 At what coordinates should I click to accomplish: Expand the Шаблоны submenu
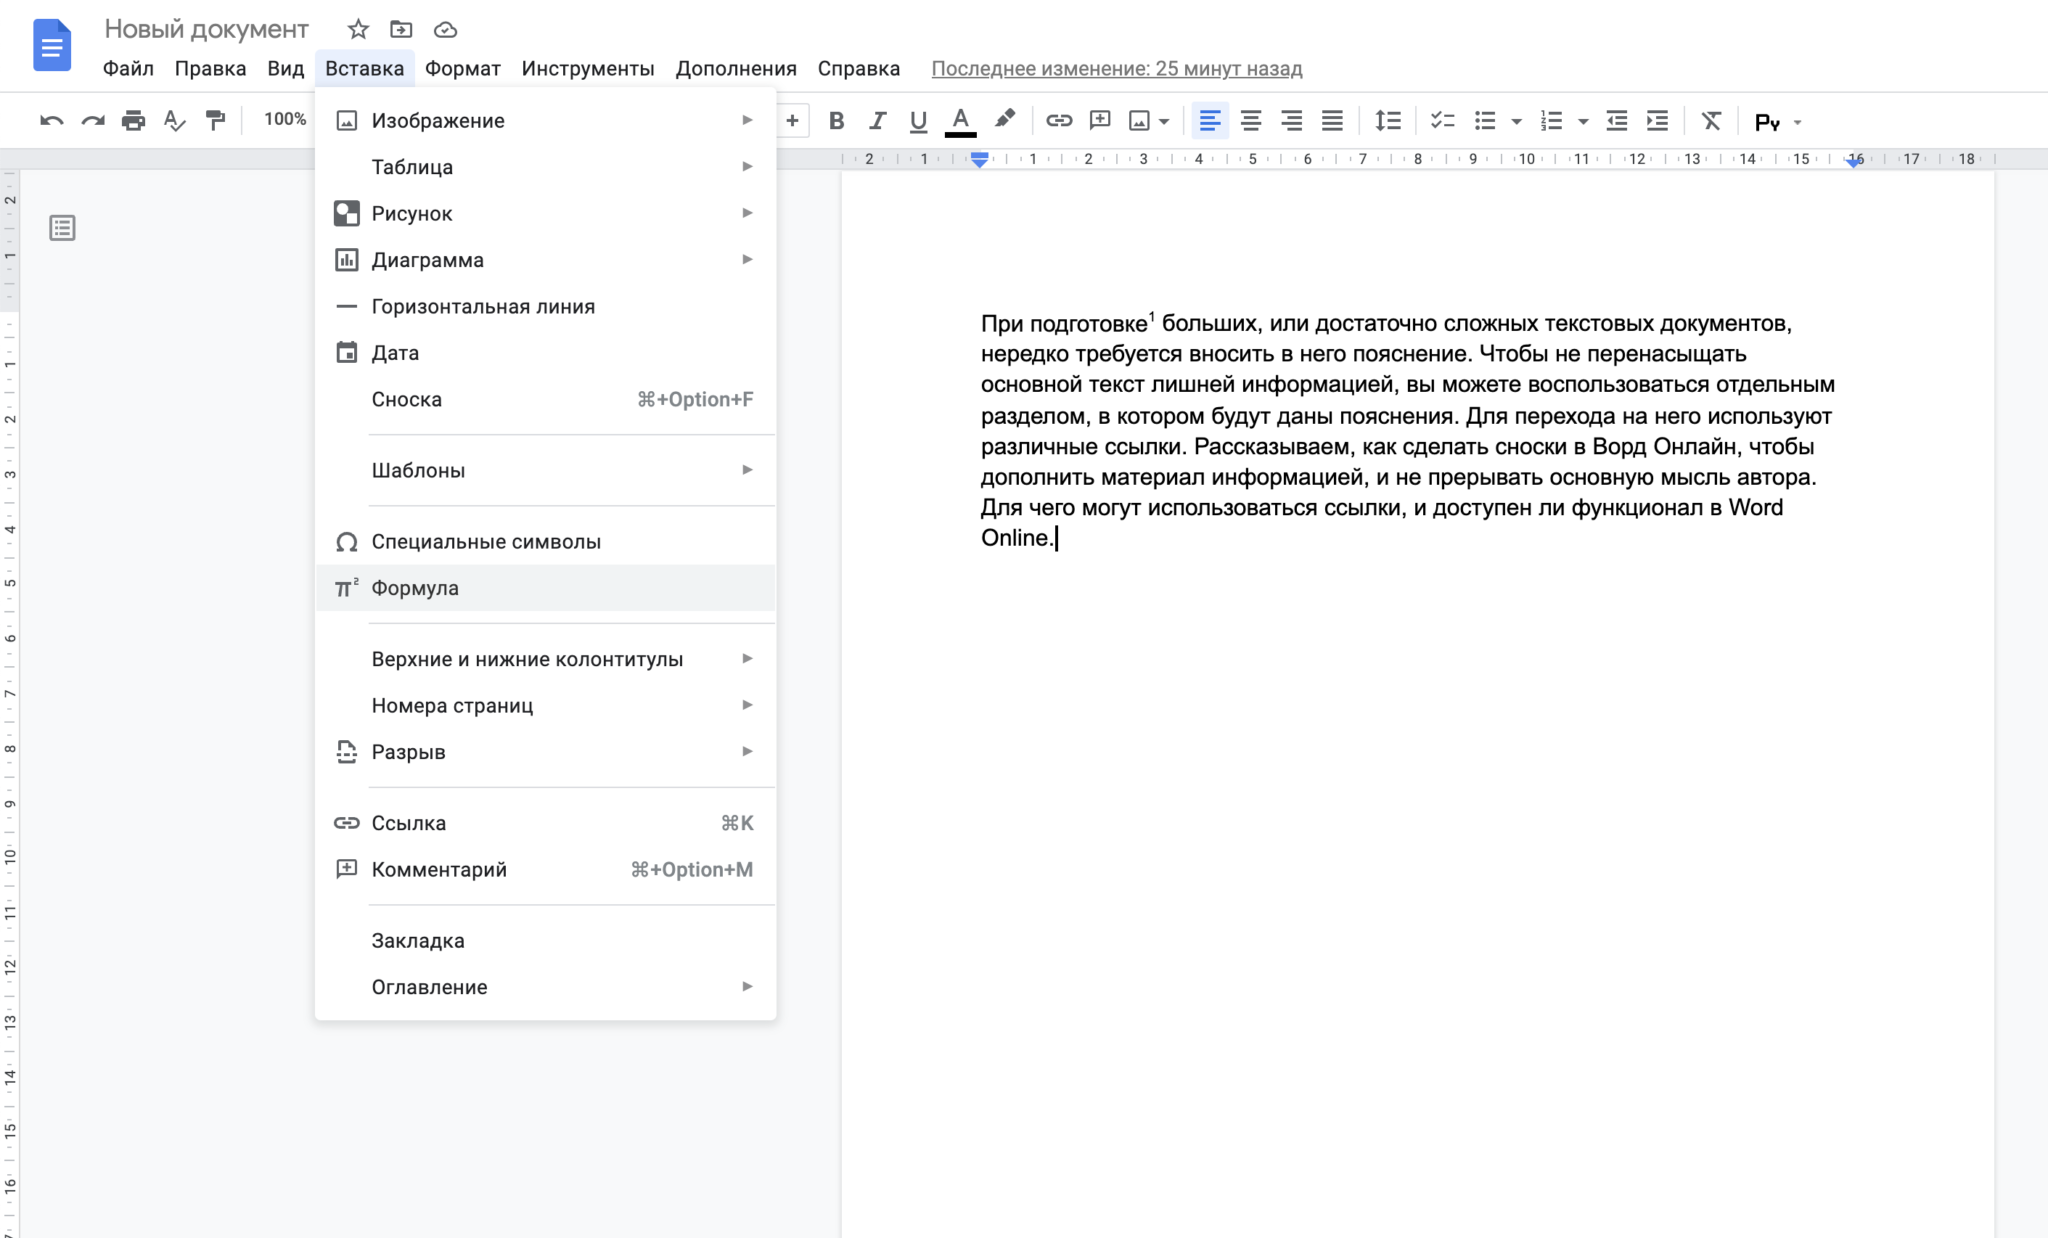[545, 470]
